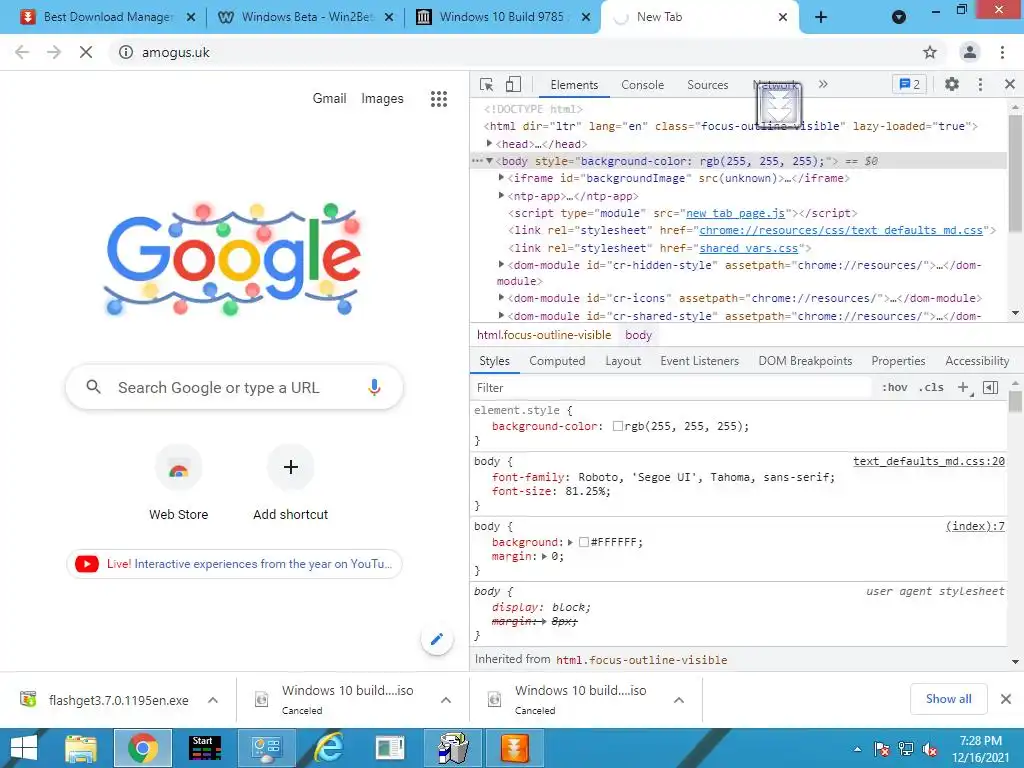
Task: Open the orange download manager taskbar icon
Action: coord(514,748)
